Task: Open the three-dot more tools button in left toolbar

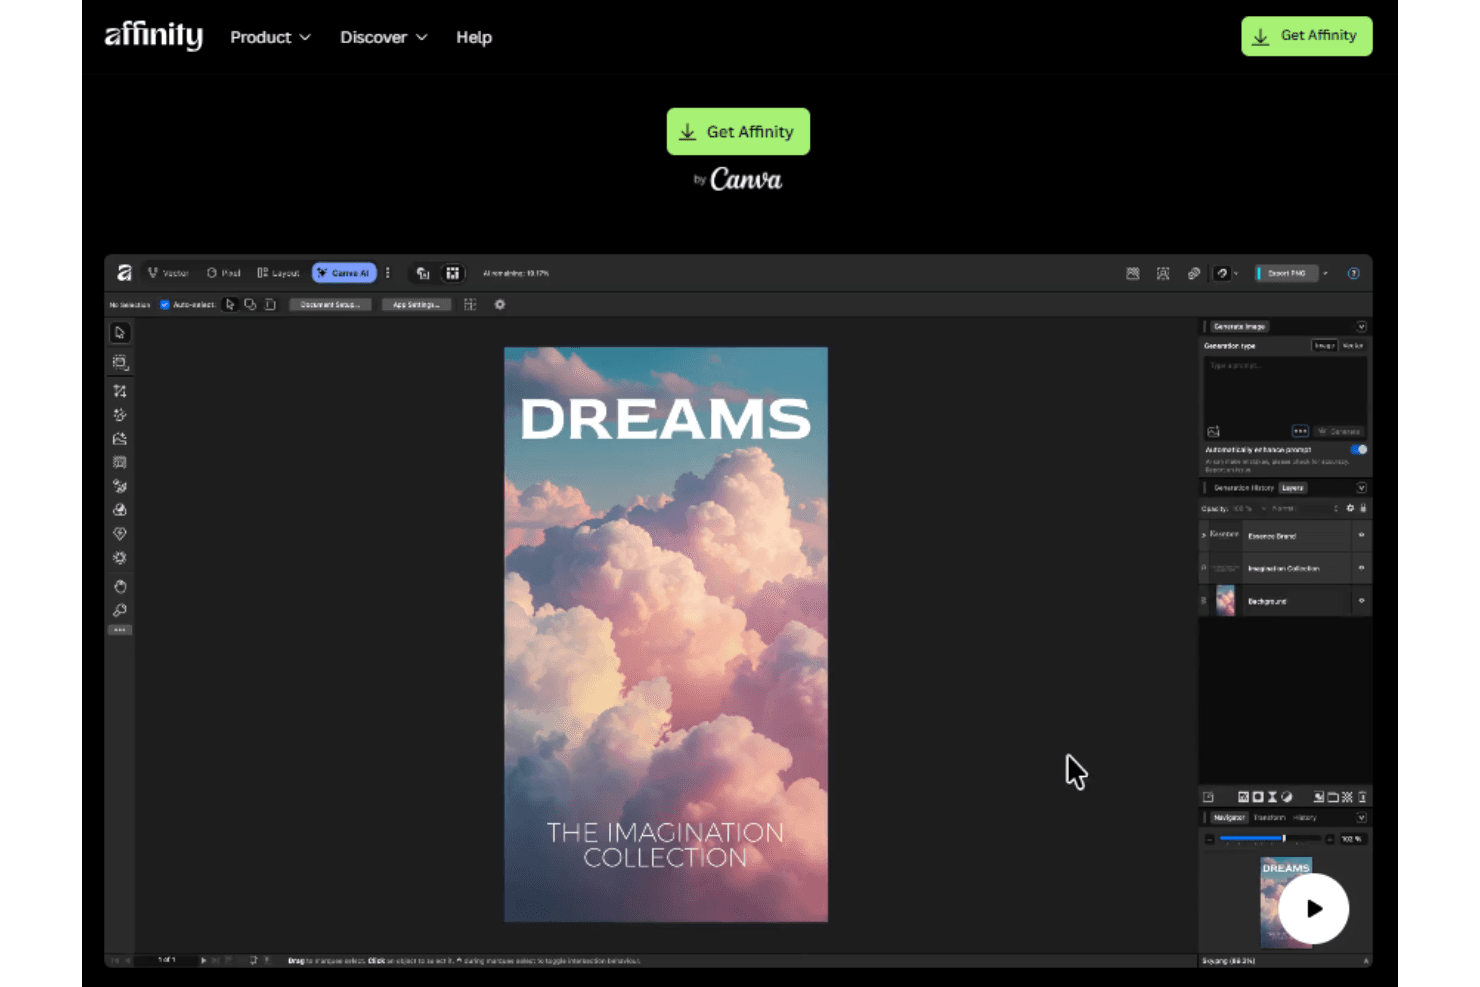Action: tap(120, 630)
